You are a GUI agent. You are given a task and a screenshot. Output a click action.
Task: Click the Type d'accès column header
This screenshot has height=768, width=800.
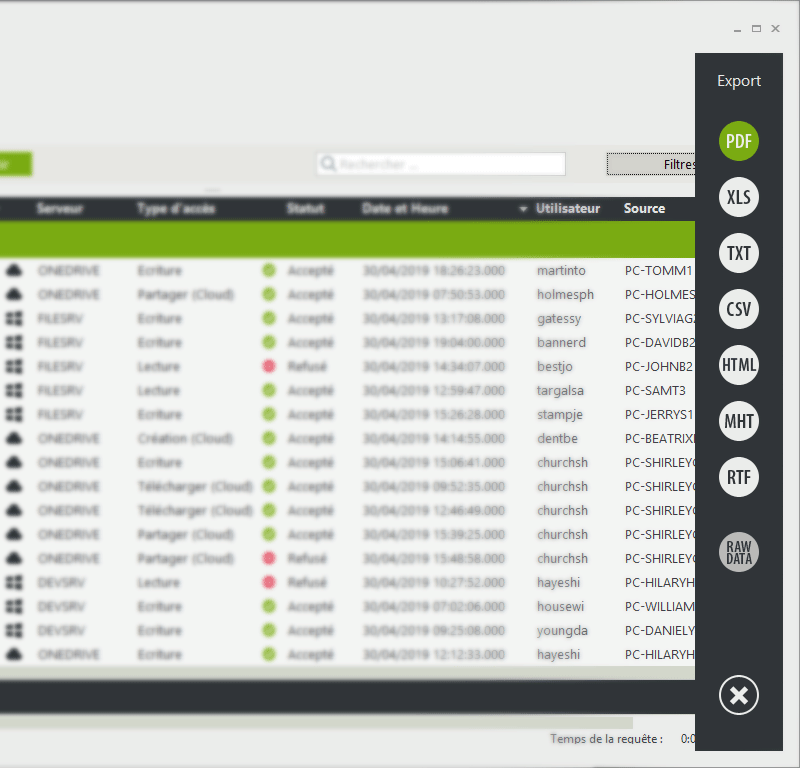tap(176, 209)
